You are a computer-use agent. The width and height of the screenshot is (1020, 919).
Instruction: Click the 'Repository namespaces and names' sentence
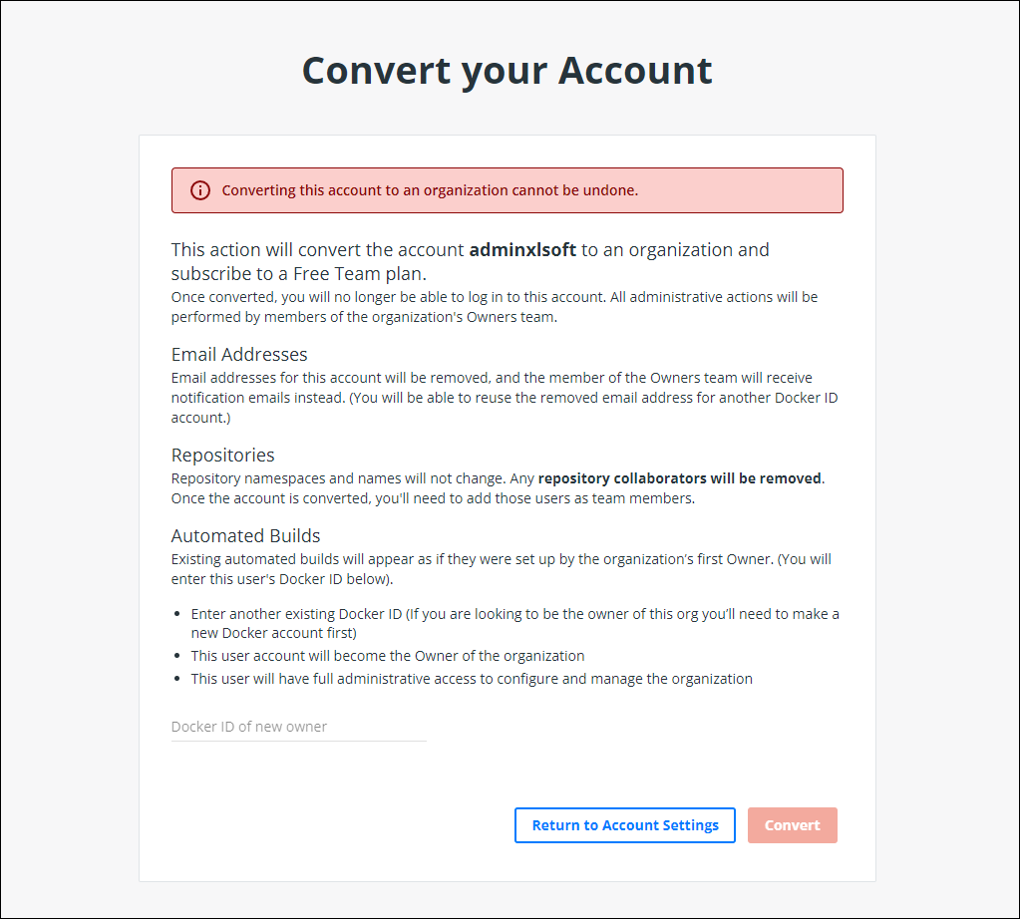click(x=338, y=479)
